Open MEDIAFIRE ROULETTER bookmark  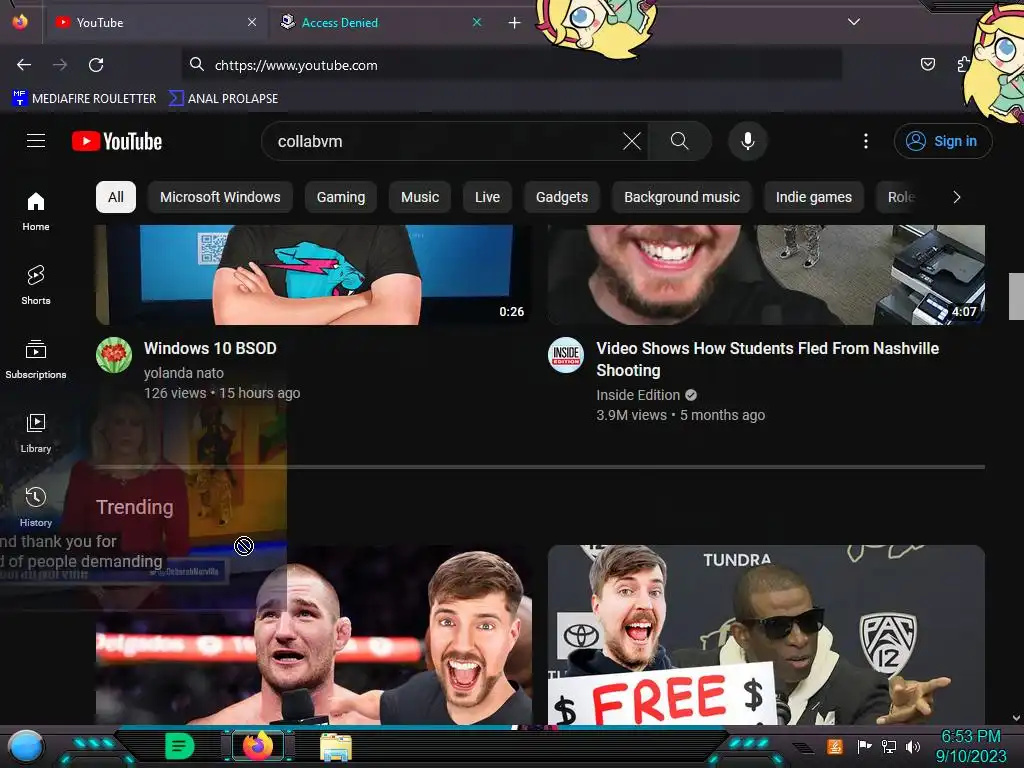(85, 99)
